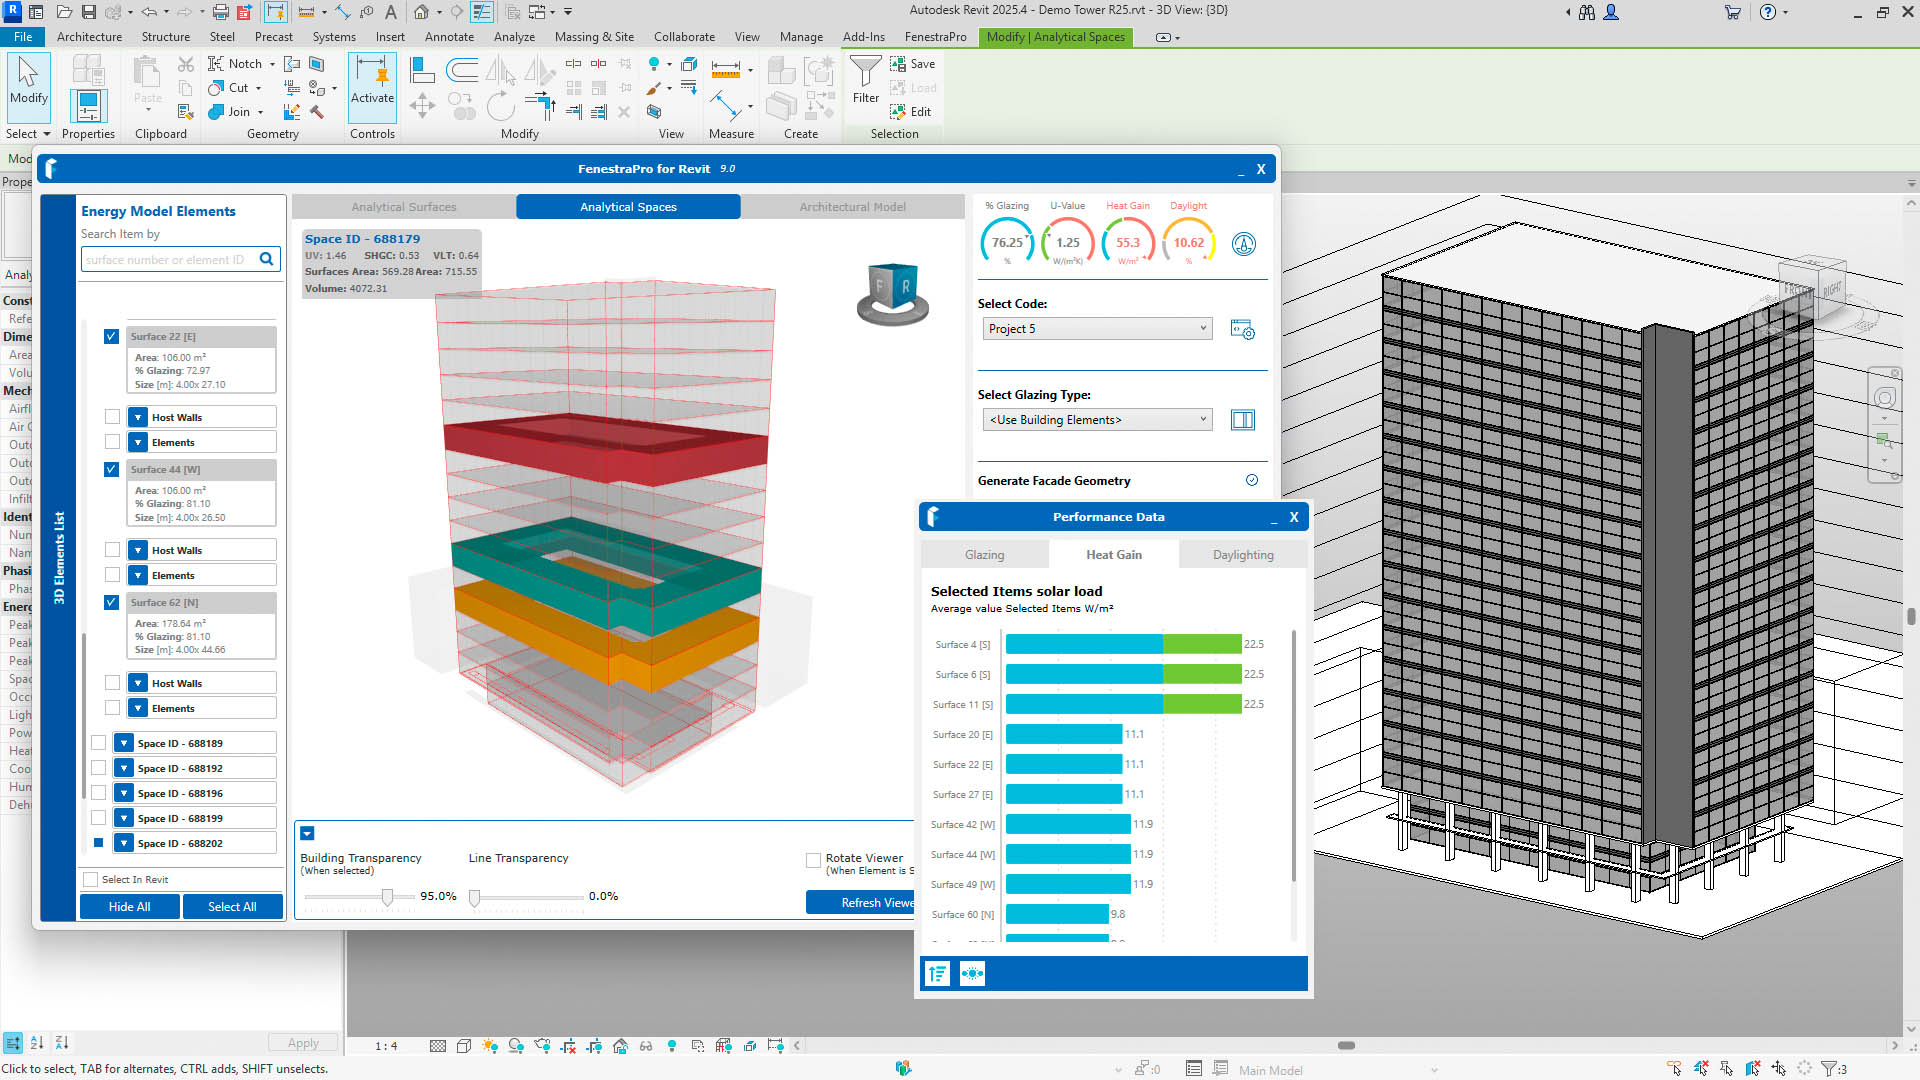Enable Rotate Viewer checkbox
Screen dimensions: 1920x1080
(813, 860)
